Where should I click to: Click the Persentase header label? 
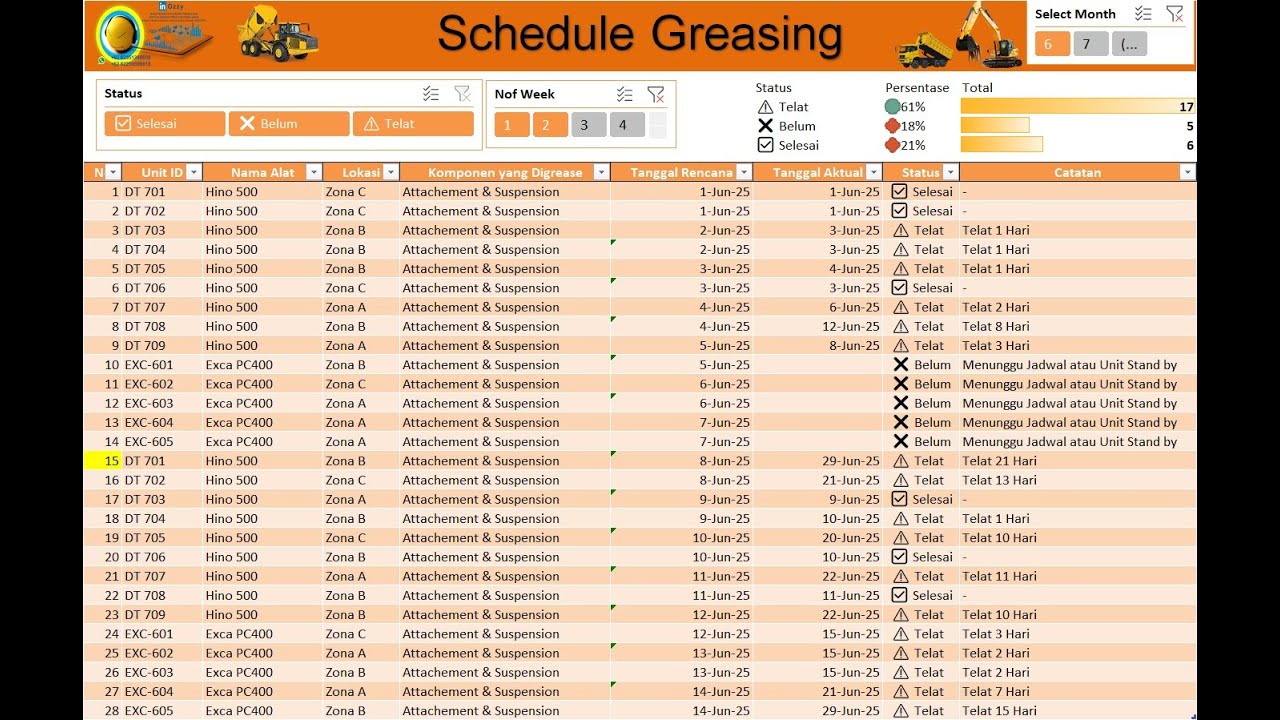pos(917,88)
